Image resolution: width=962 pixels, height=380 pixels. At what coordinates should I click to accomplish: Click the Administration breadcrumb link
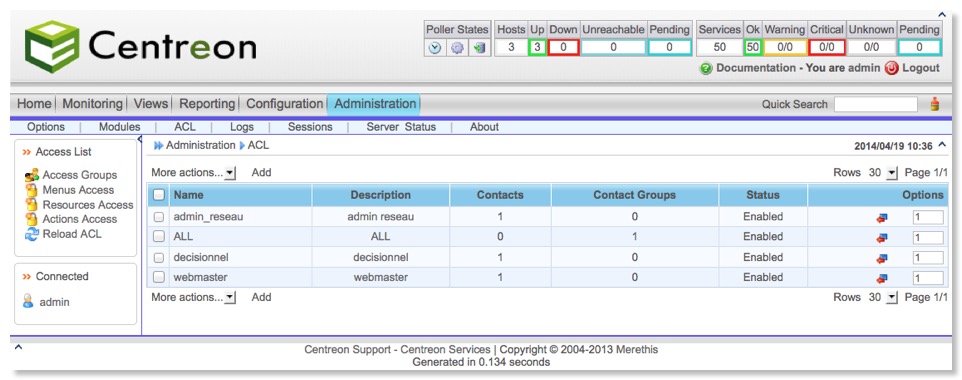(201, 145)
